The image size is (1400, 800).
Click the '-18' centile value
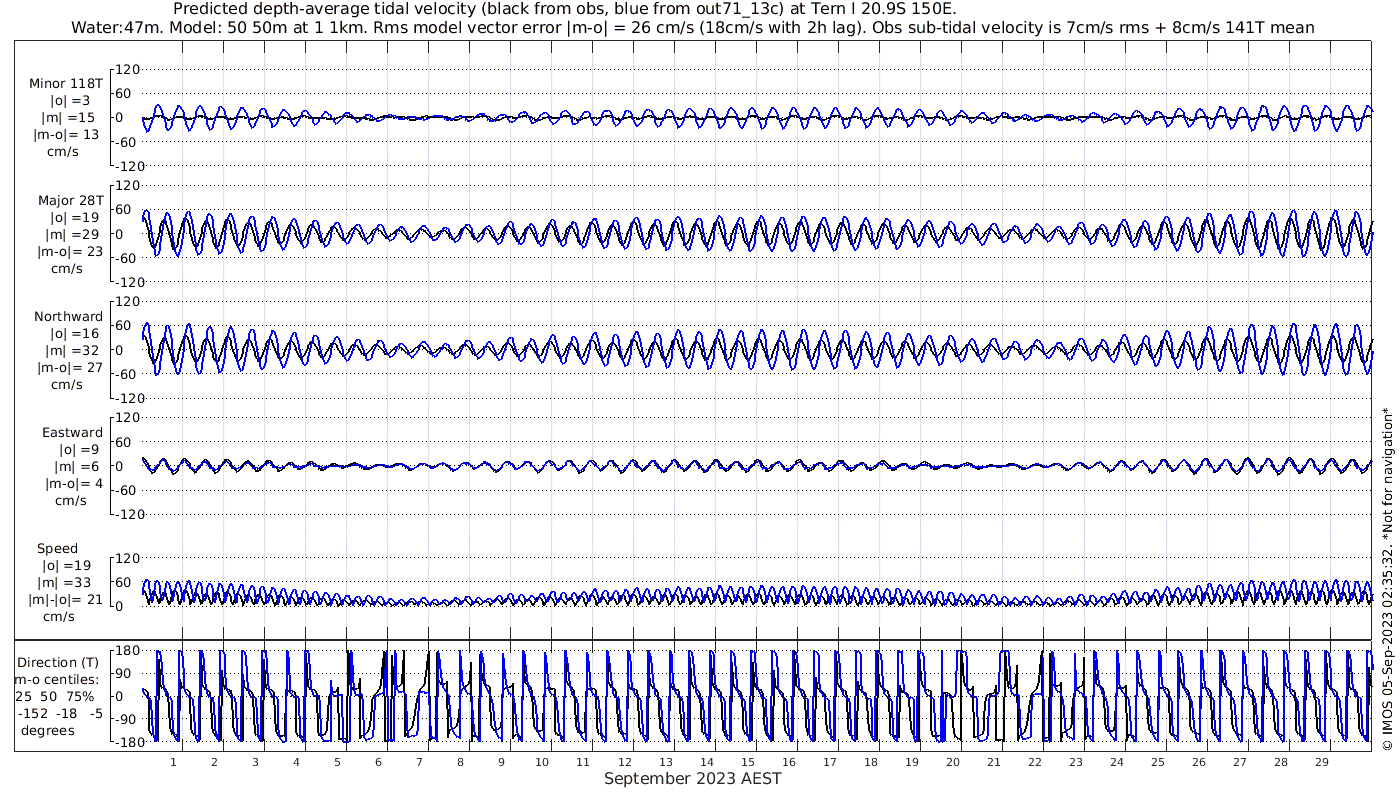[x=68, y=713]
